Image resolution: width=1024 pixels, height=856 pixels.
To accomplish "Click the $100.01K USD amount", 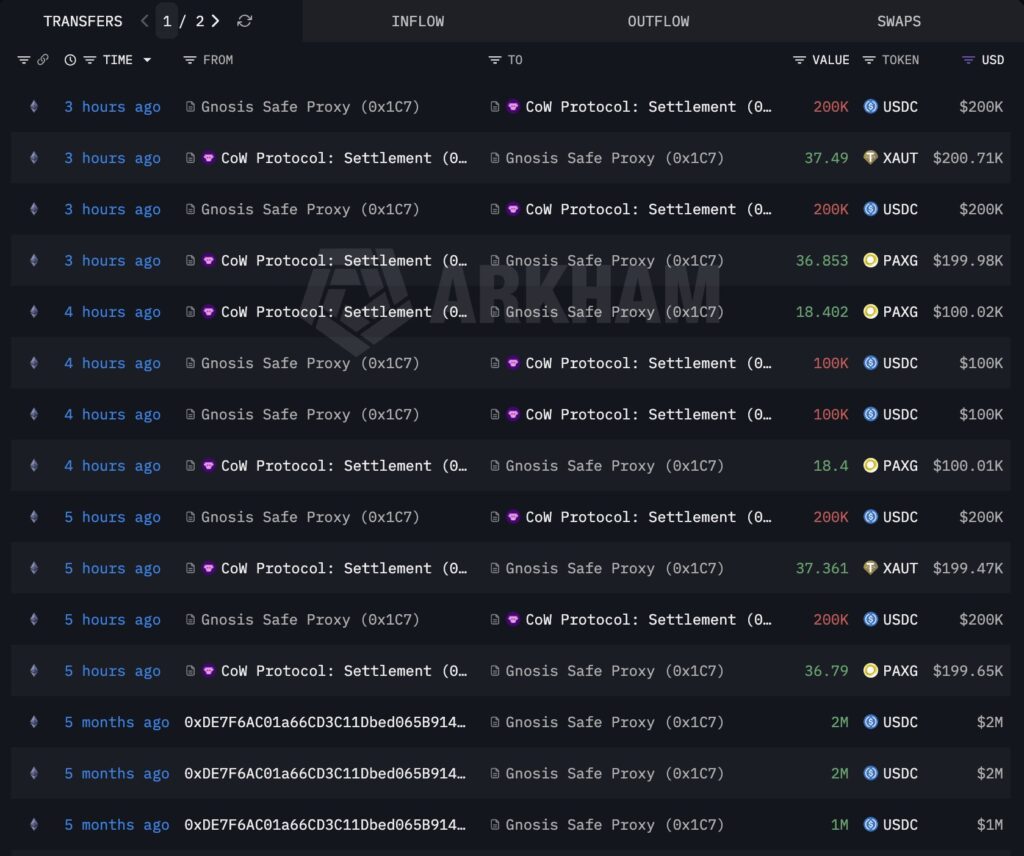I will coord(968,466).
